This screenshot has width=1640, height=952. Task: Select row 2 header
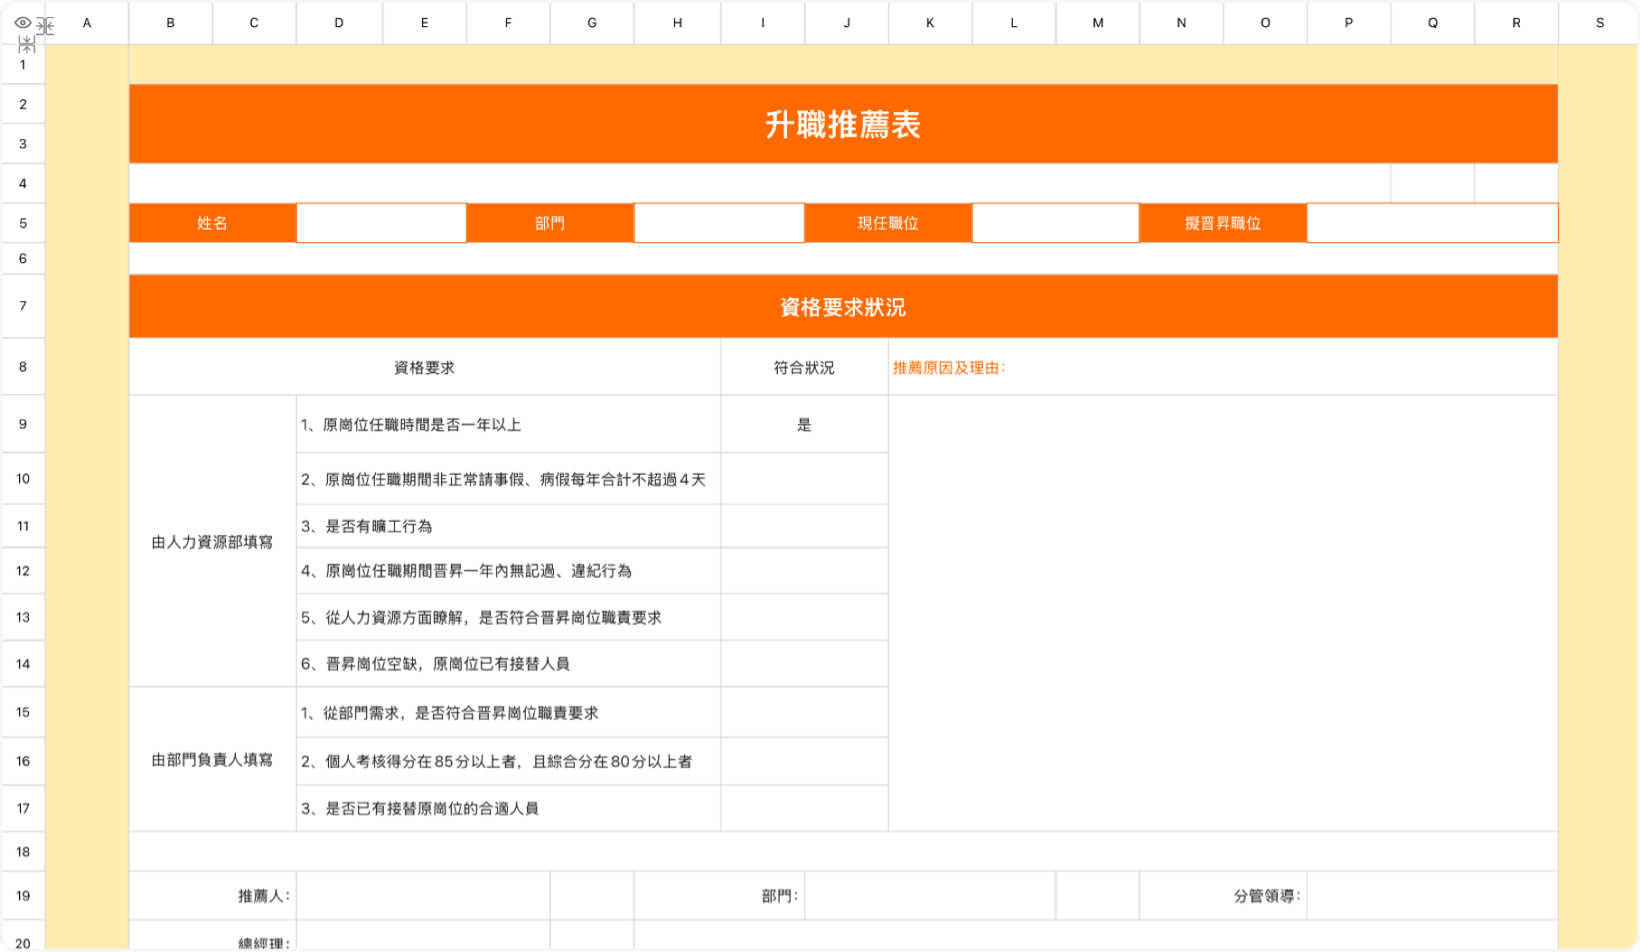click(x=23, y=104)
